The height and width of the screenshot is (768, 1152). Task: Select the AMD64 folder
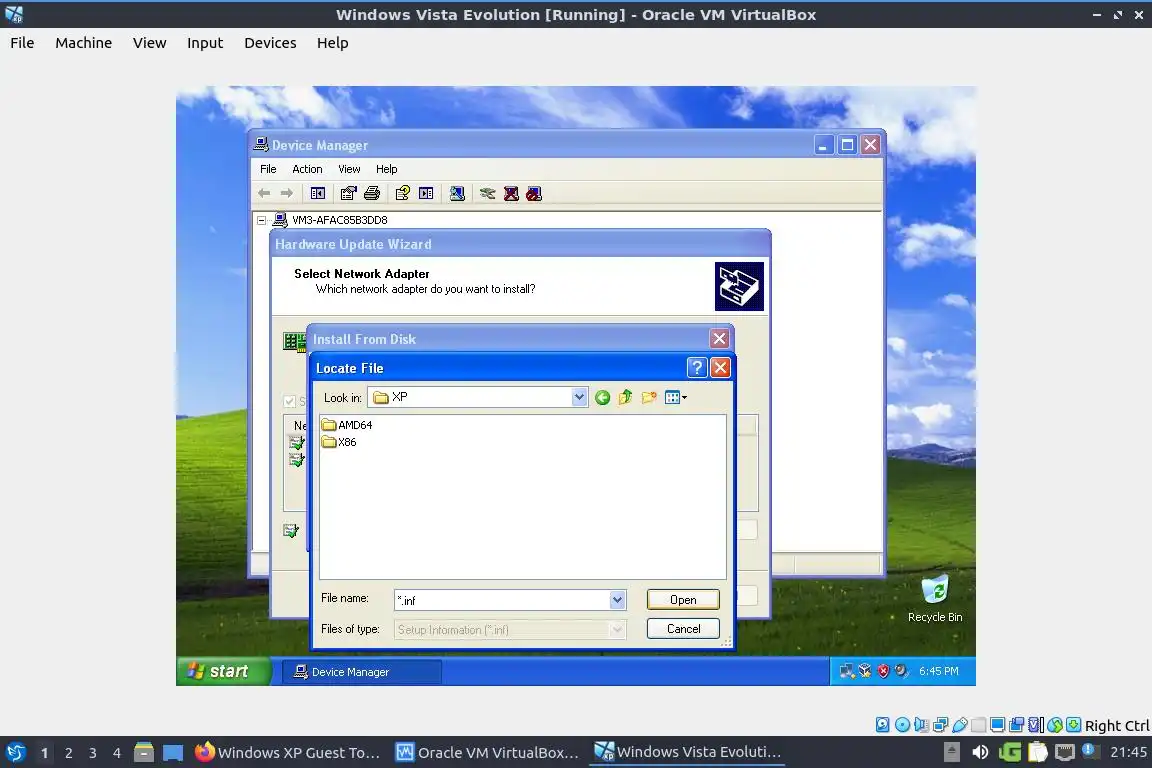pos(348,425)
